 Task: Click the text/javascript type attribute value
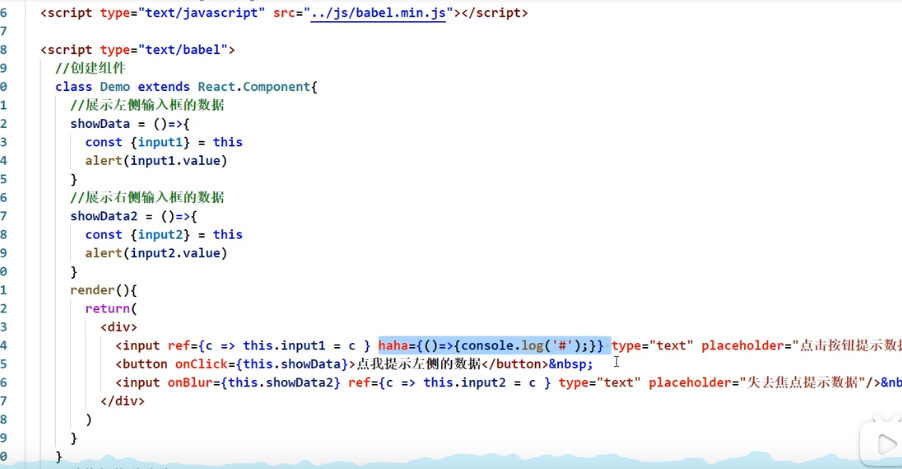pos(201,13)
